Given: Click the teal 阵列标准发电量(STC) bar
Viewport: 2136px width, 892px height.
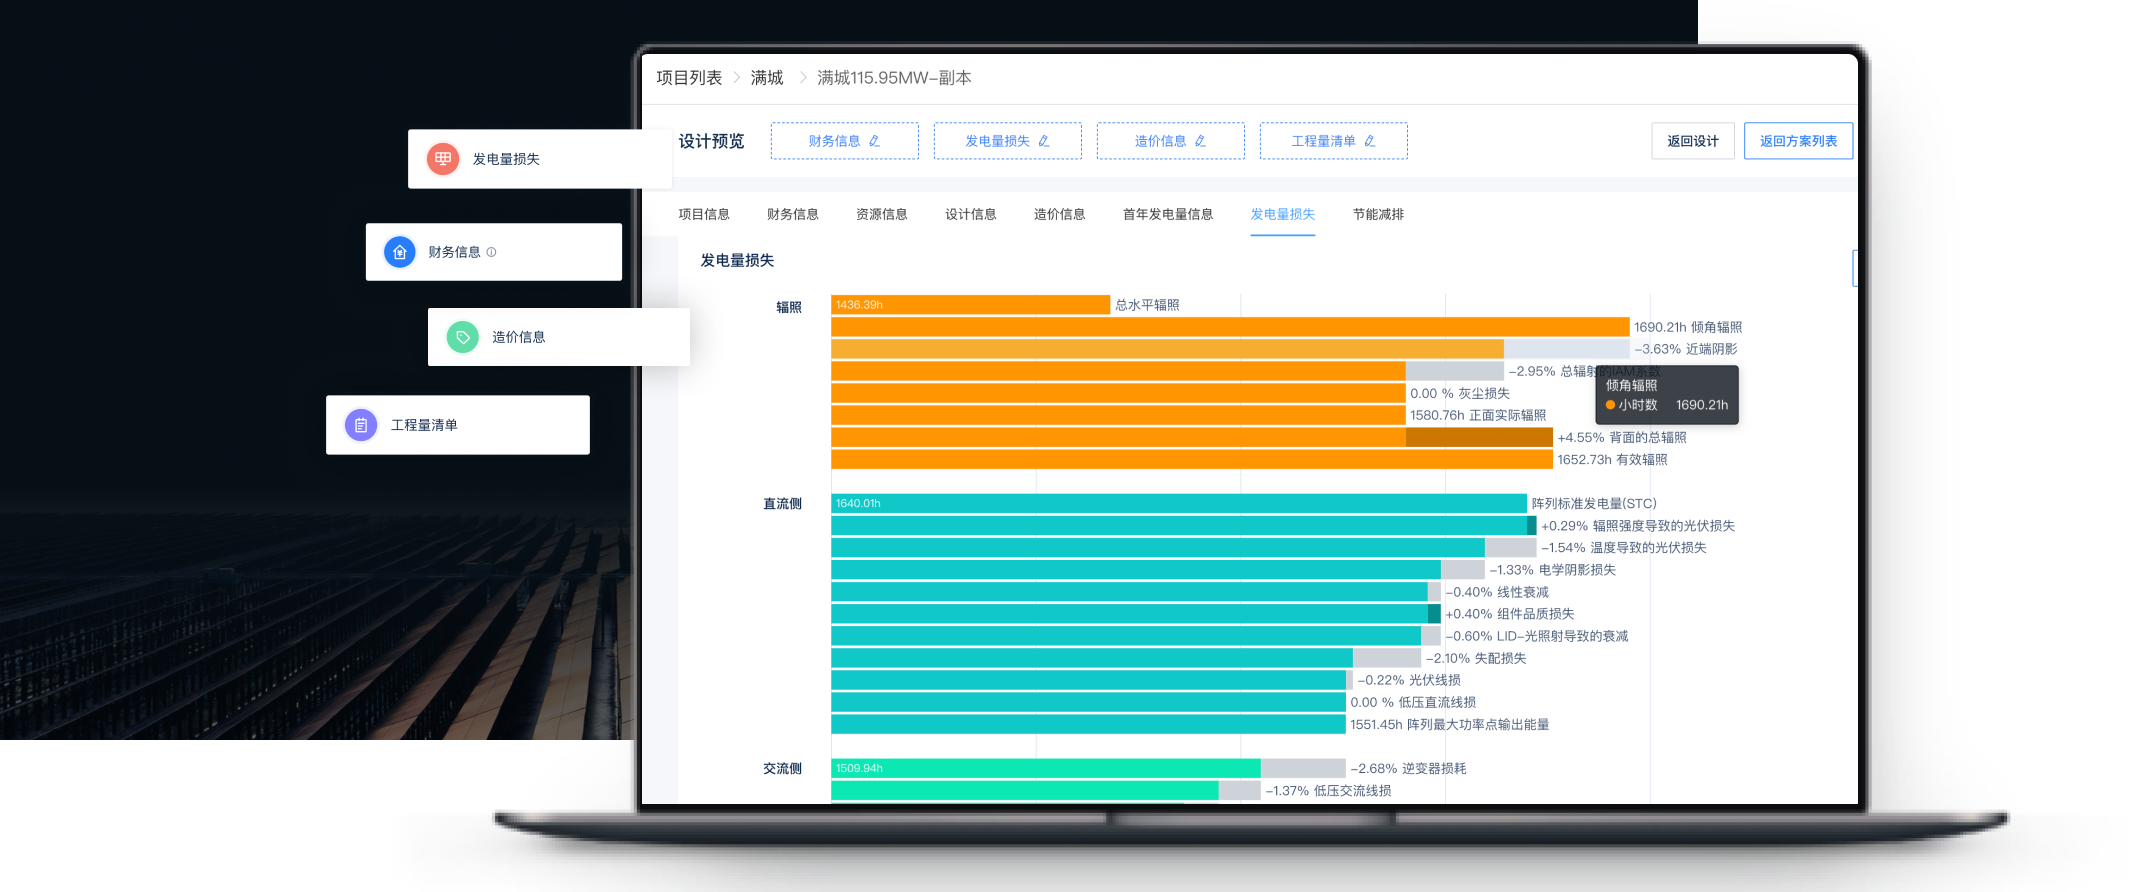Looking at the screenshot, I should click(x=1178, y=504).
